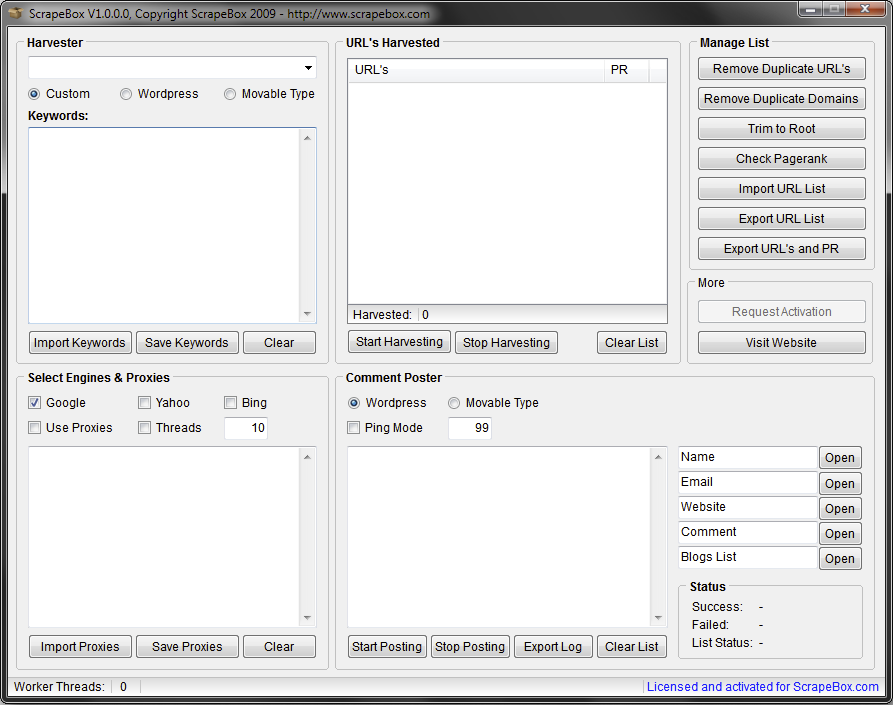The image size is (893, 705).
Task: Click Export URL's and PR
Action: tap(781, 249)
